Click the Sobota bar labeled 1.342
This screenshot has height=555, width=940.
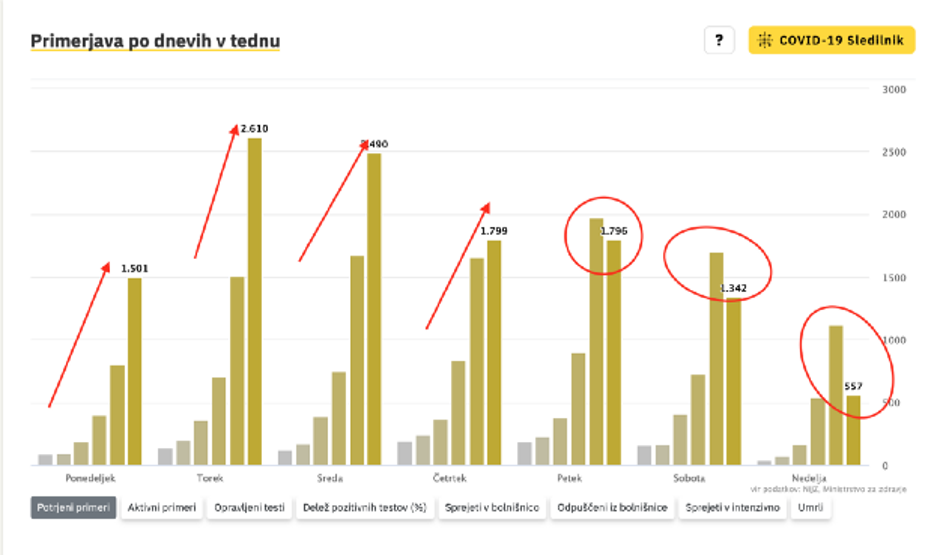[x=734, y=381]
